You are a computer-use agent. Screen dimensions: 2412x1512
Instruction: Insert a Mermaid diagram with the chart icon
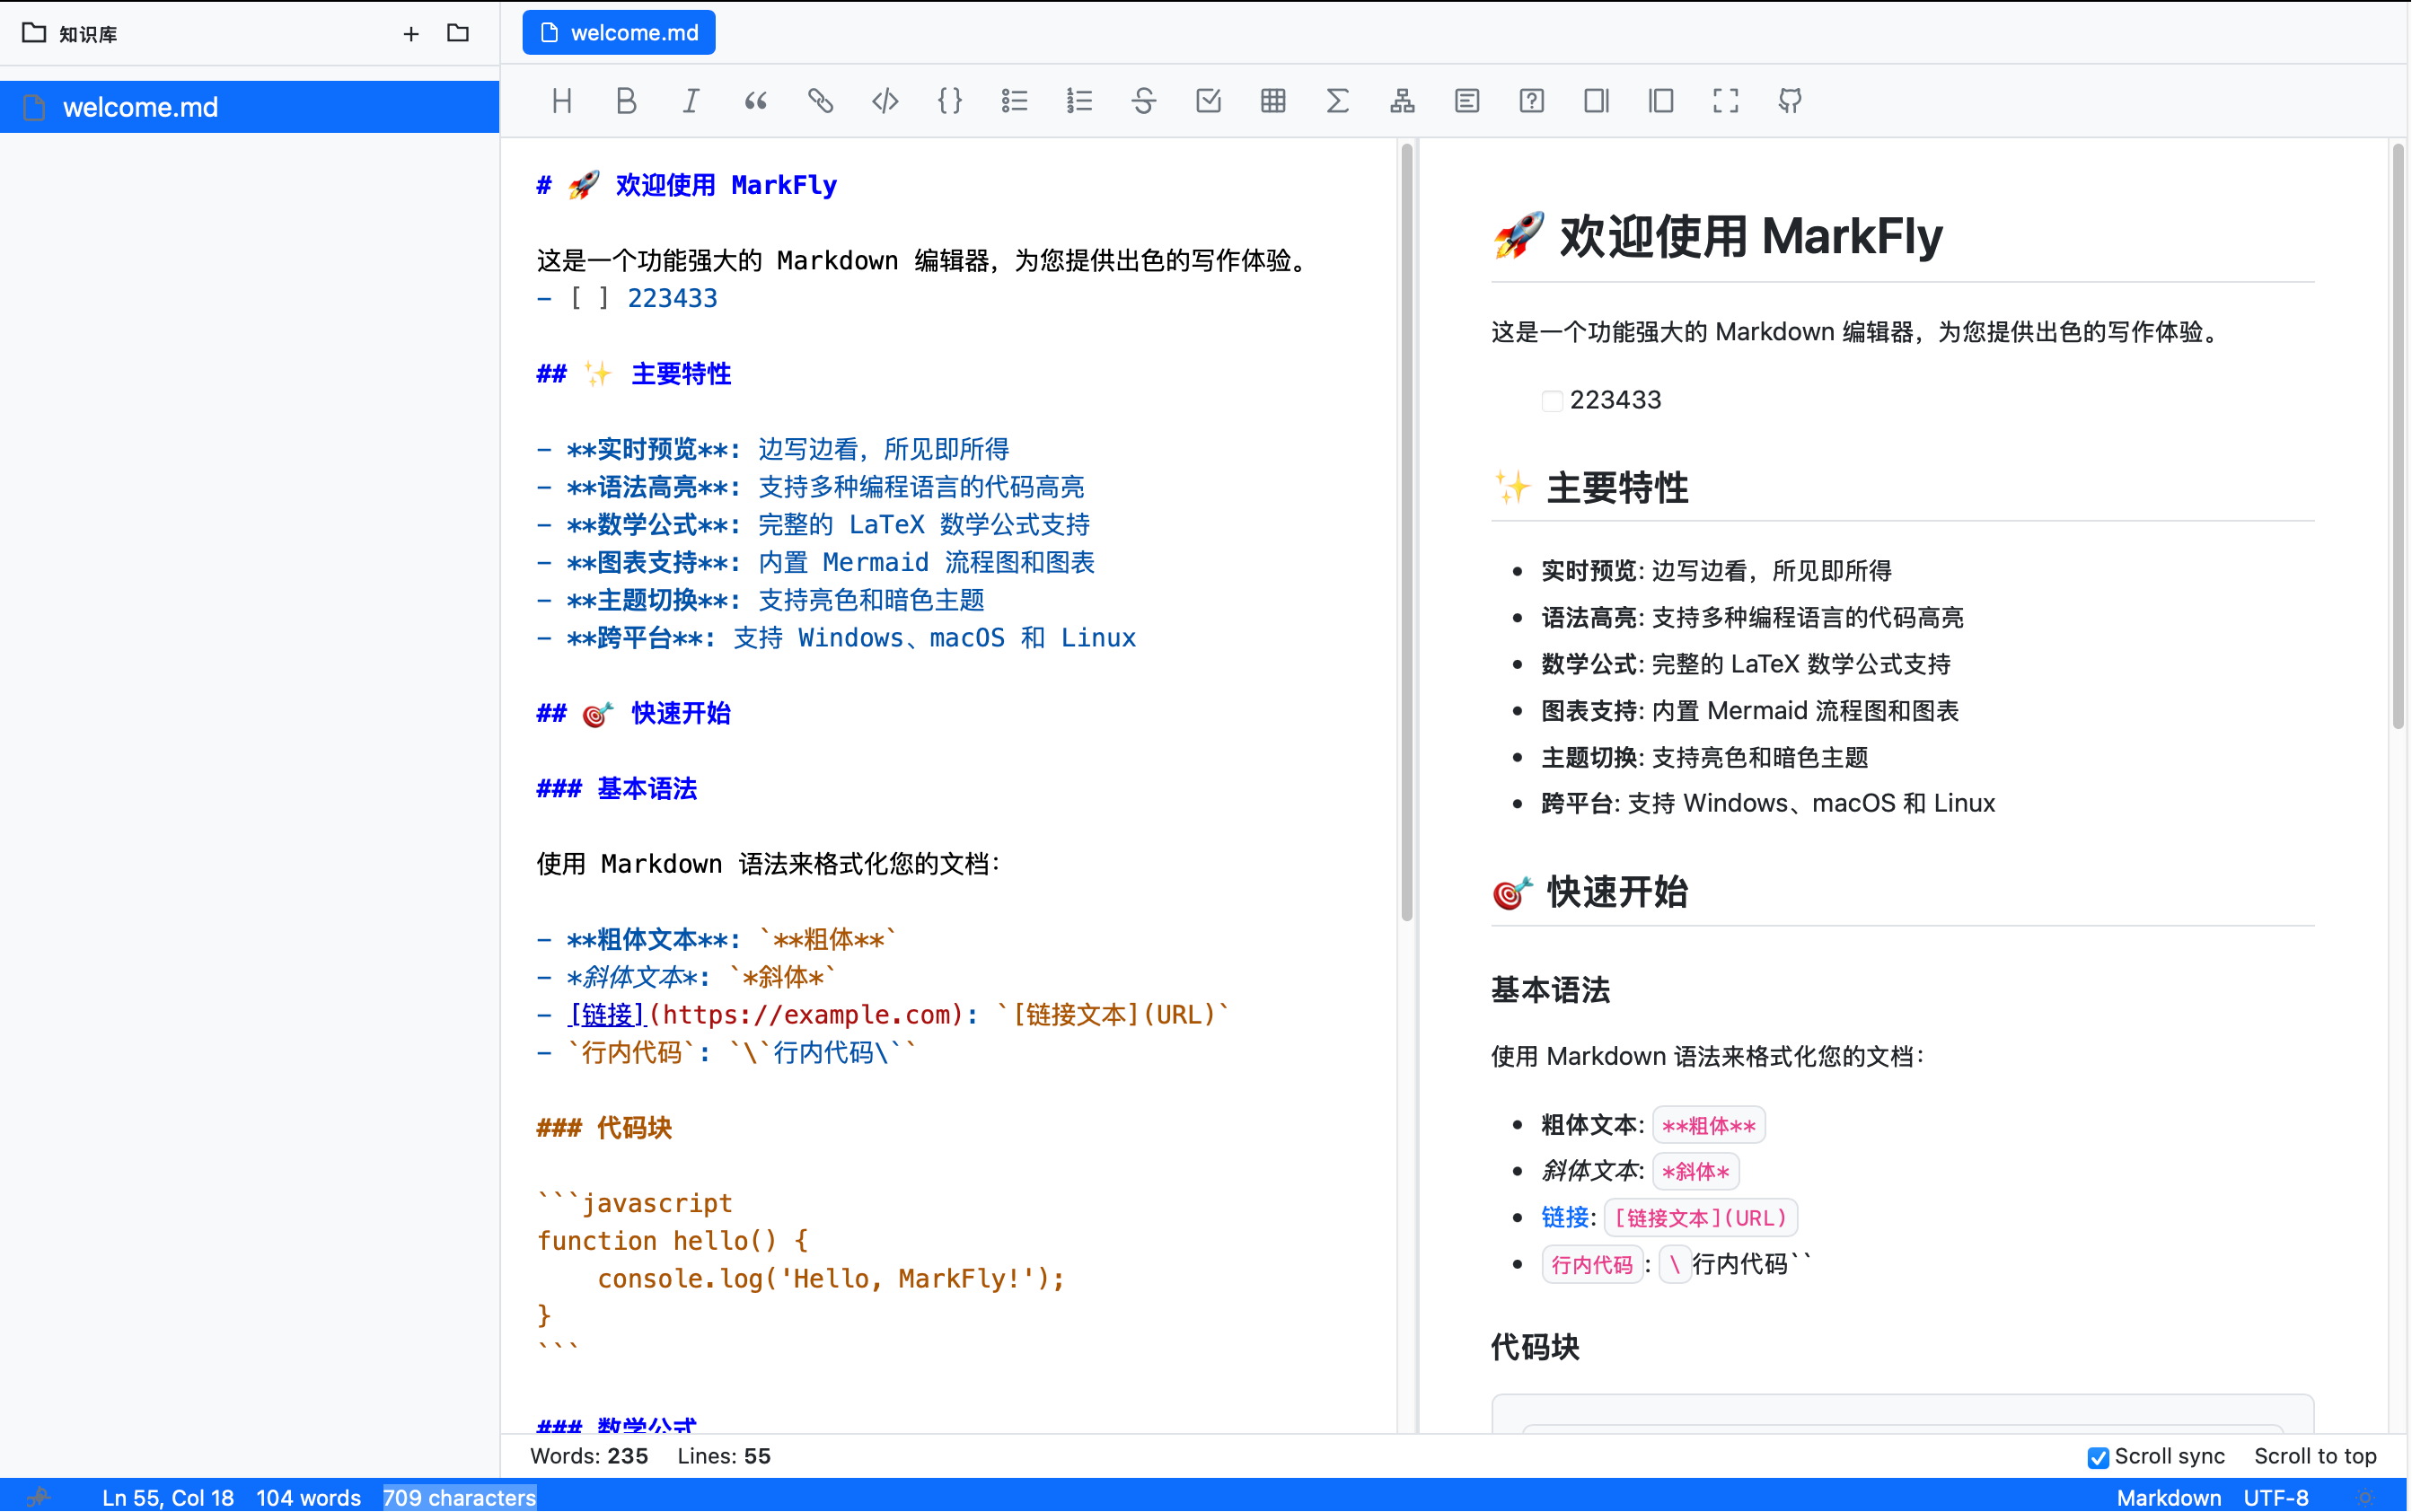(x=1403, y=100)
